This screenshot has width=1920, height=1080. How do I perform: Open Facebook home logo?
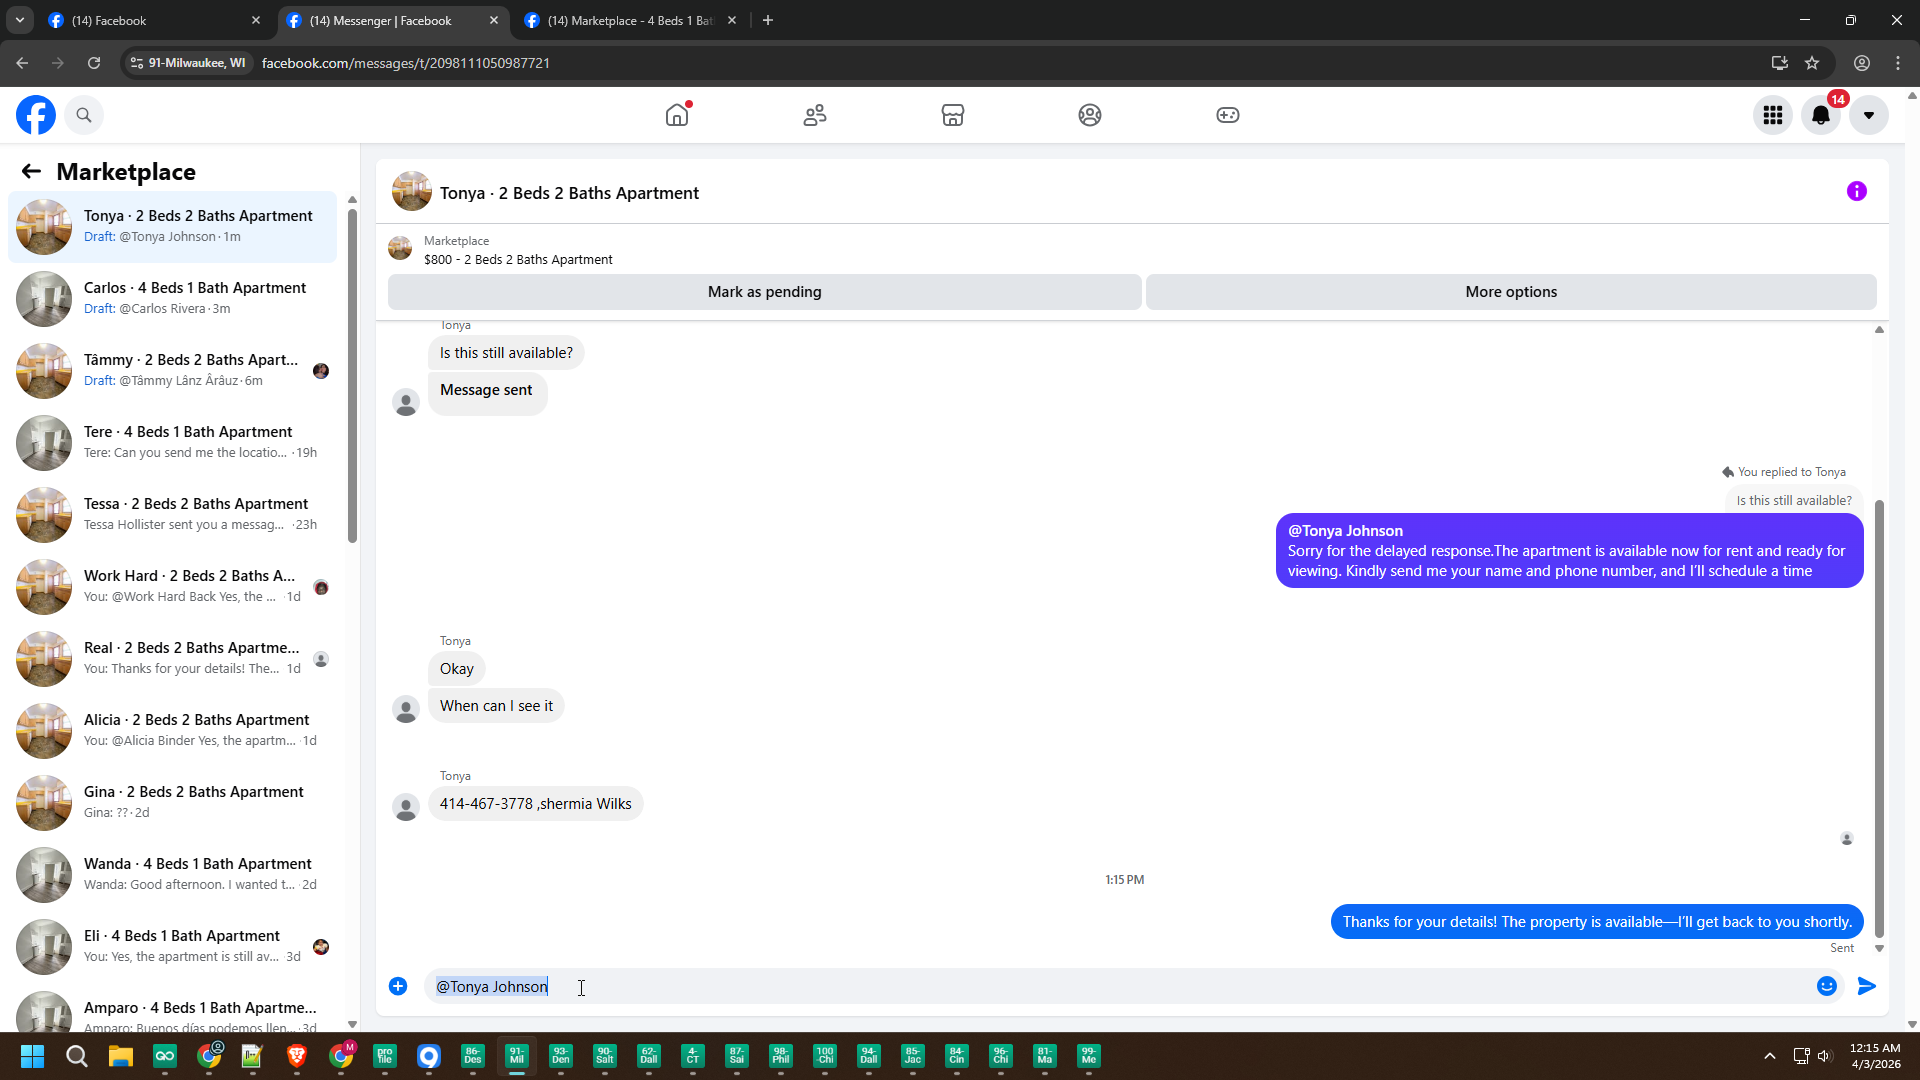(x=36, y=115)
